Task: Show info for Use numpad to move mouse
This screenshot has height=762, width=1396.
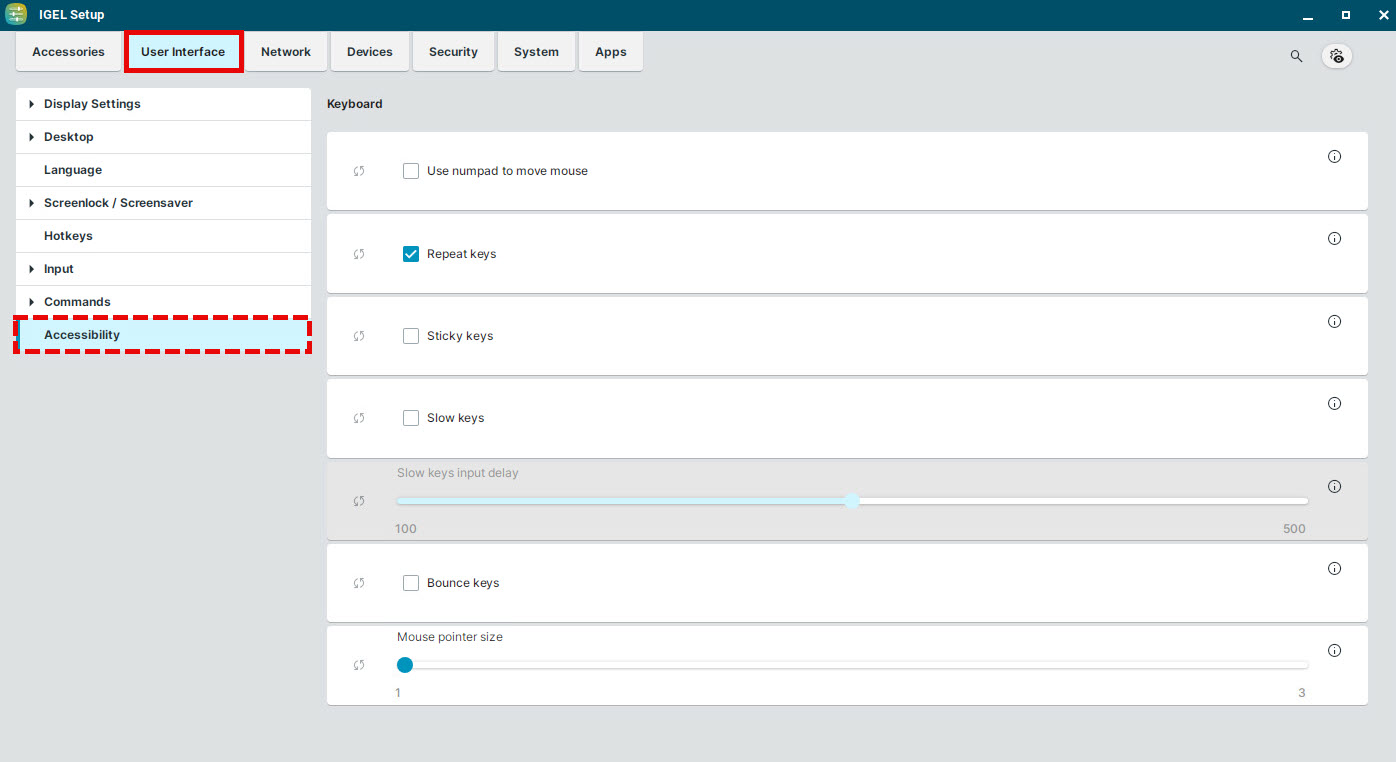Action: pyautogui.click(x=1334, y=156)
